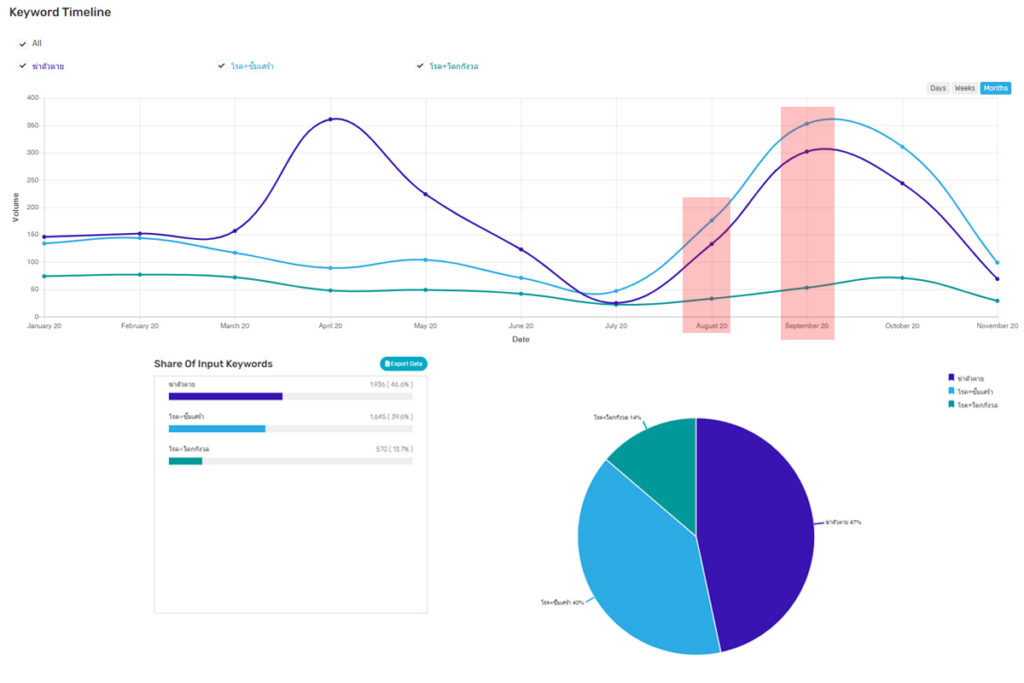Click the 14% pie label text
Viewport: 1024px width, 683px height.
click(617, 417)
